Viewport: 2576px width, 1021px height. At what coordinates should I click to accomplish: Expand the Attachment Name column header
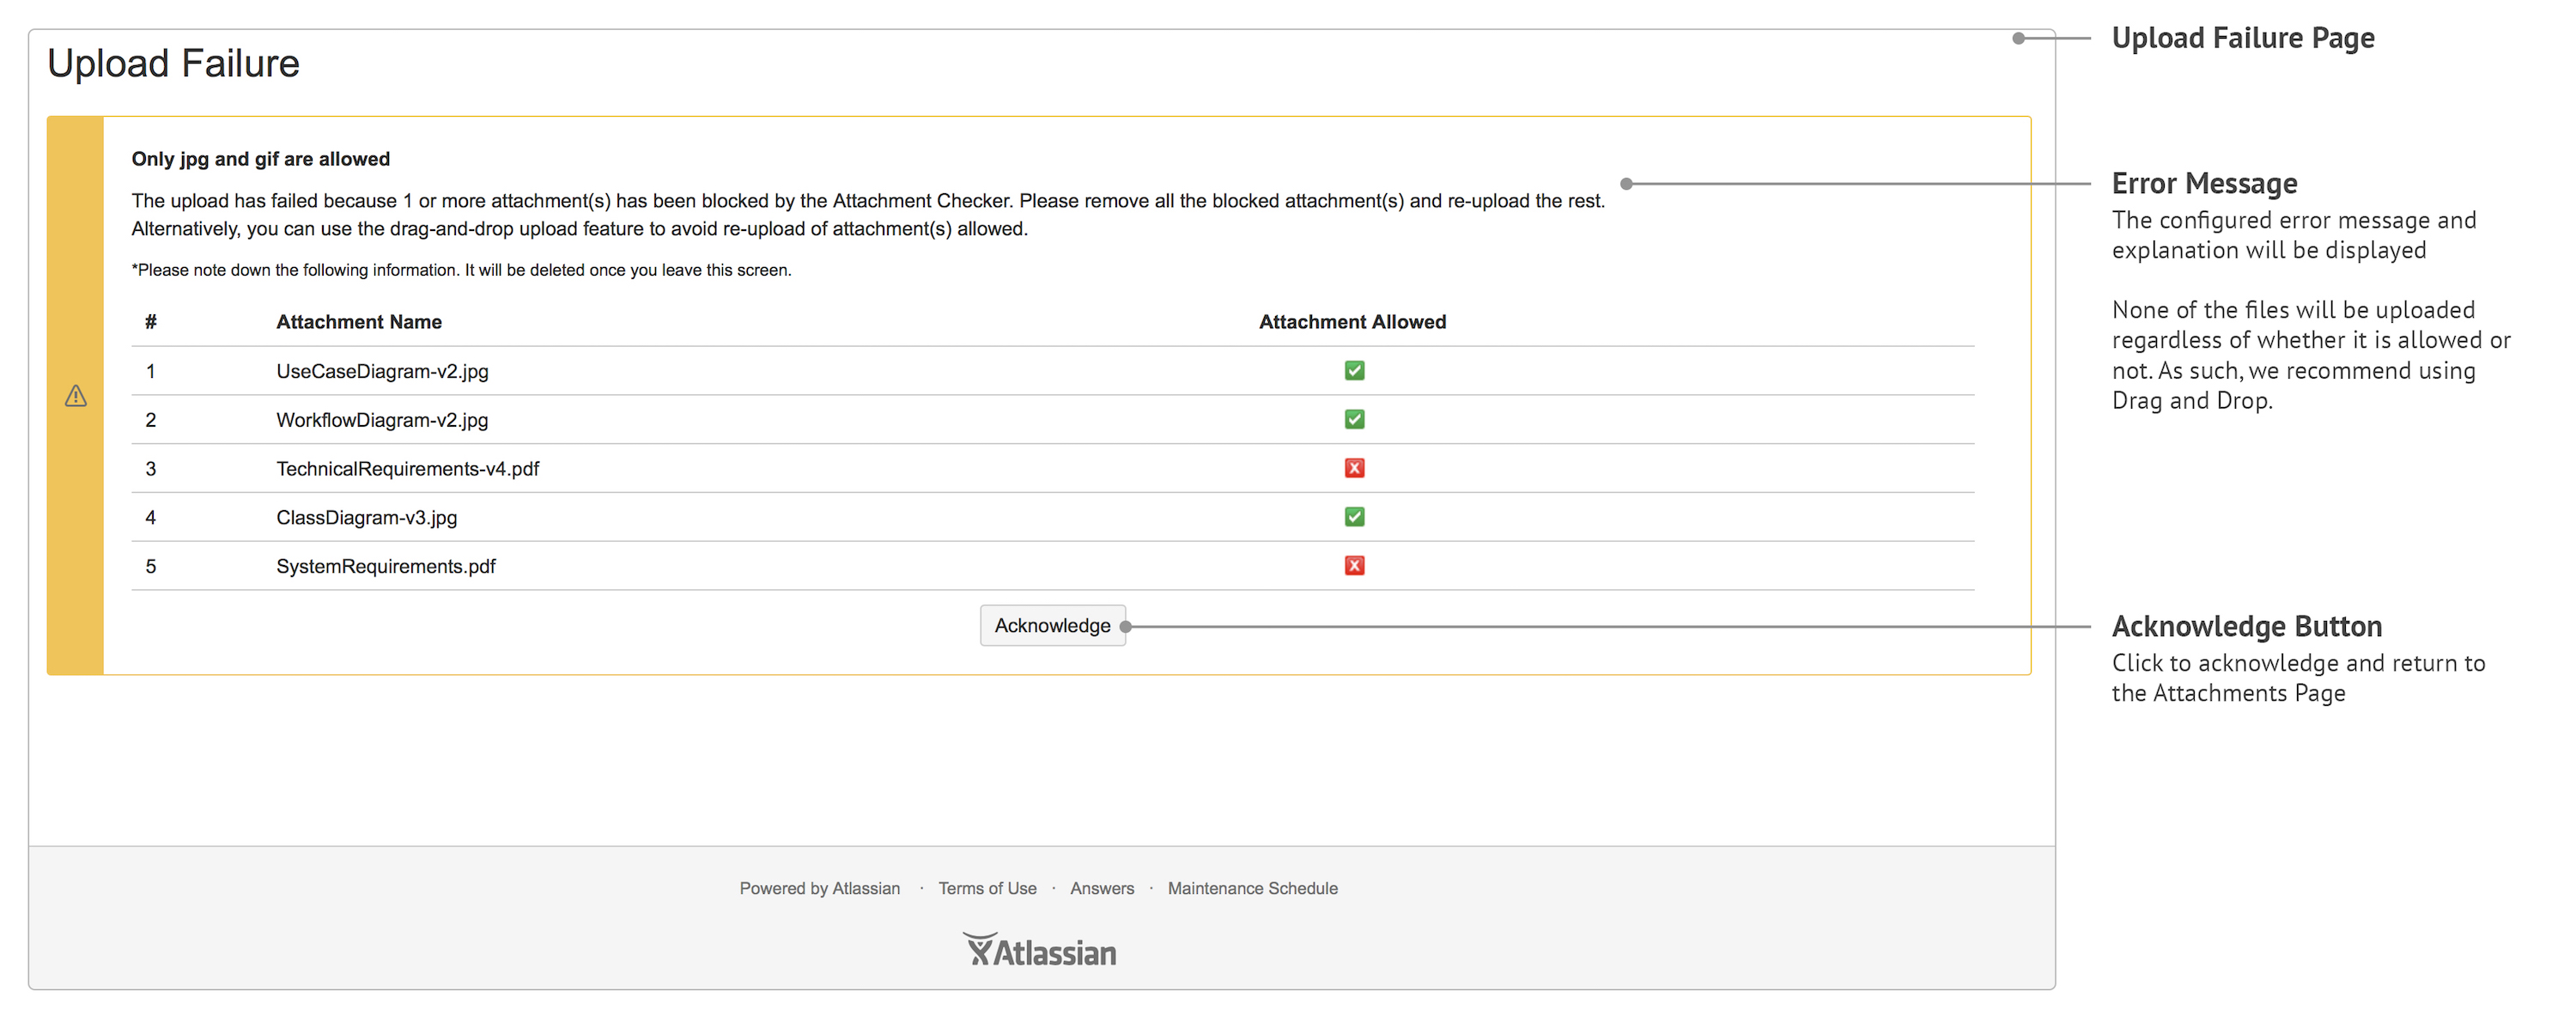click(x=359, y=321)
